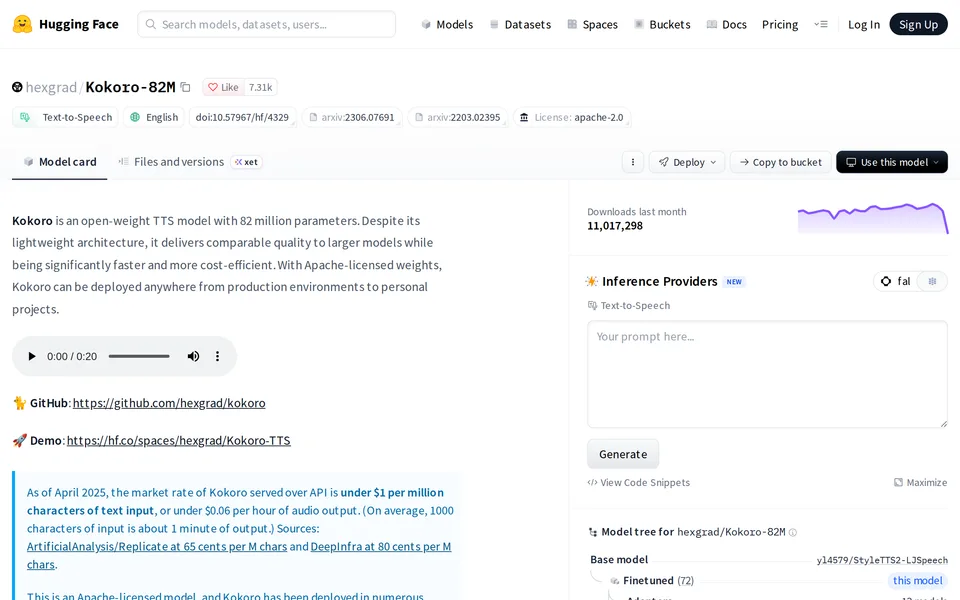Switch to the second inference provider icon
Image resolution: width=960 pixels, height=600 pixels.
[932, 282]
